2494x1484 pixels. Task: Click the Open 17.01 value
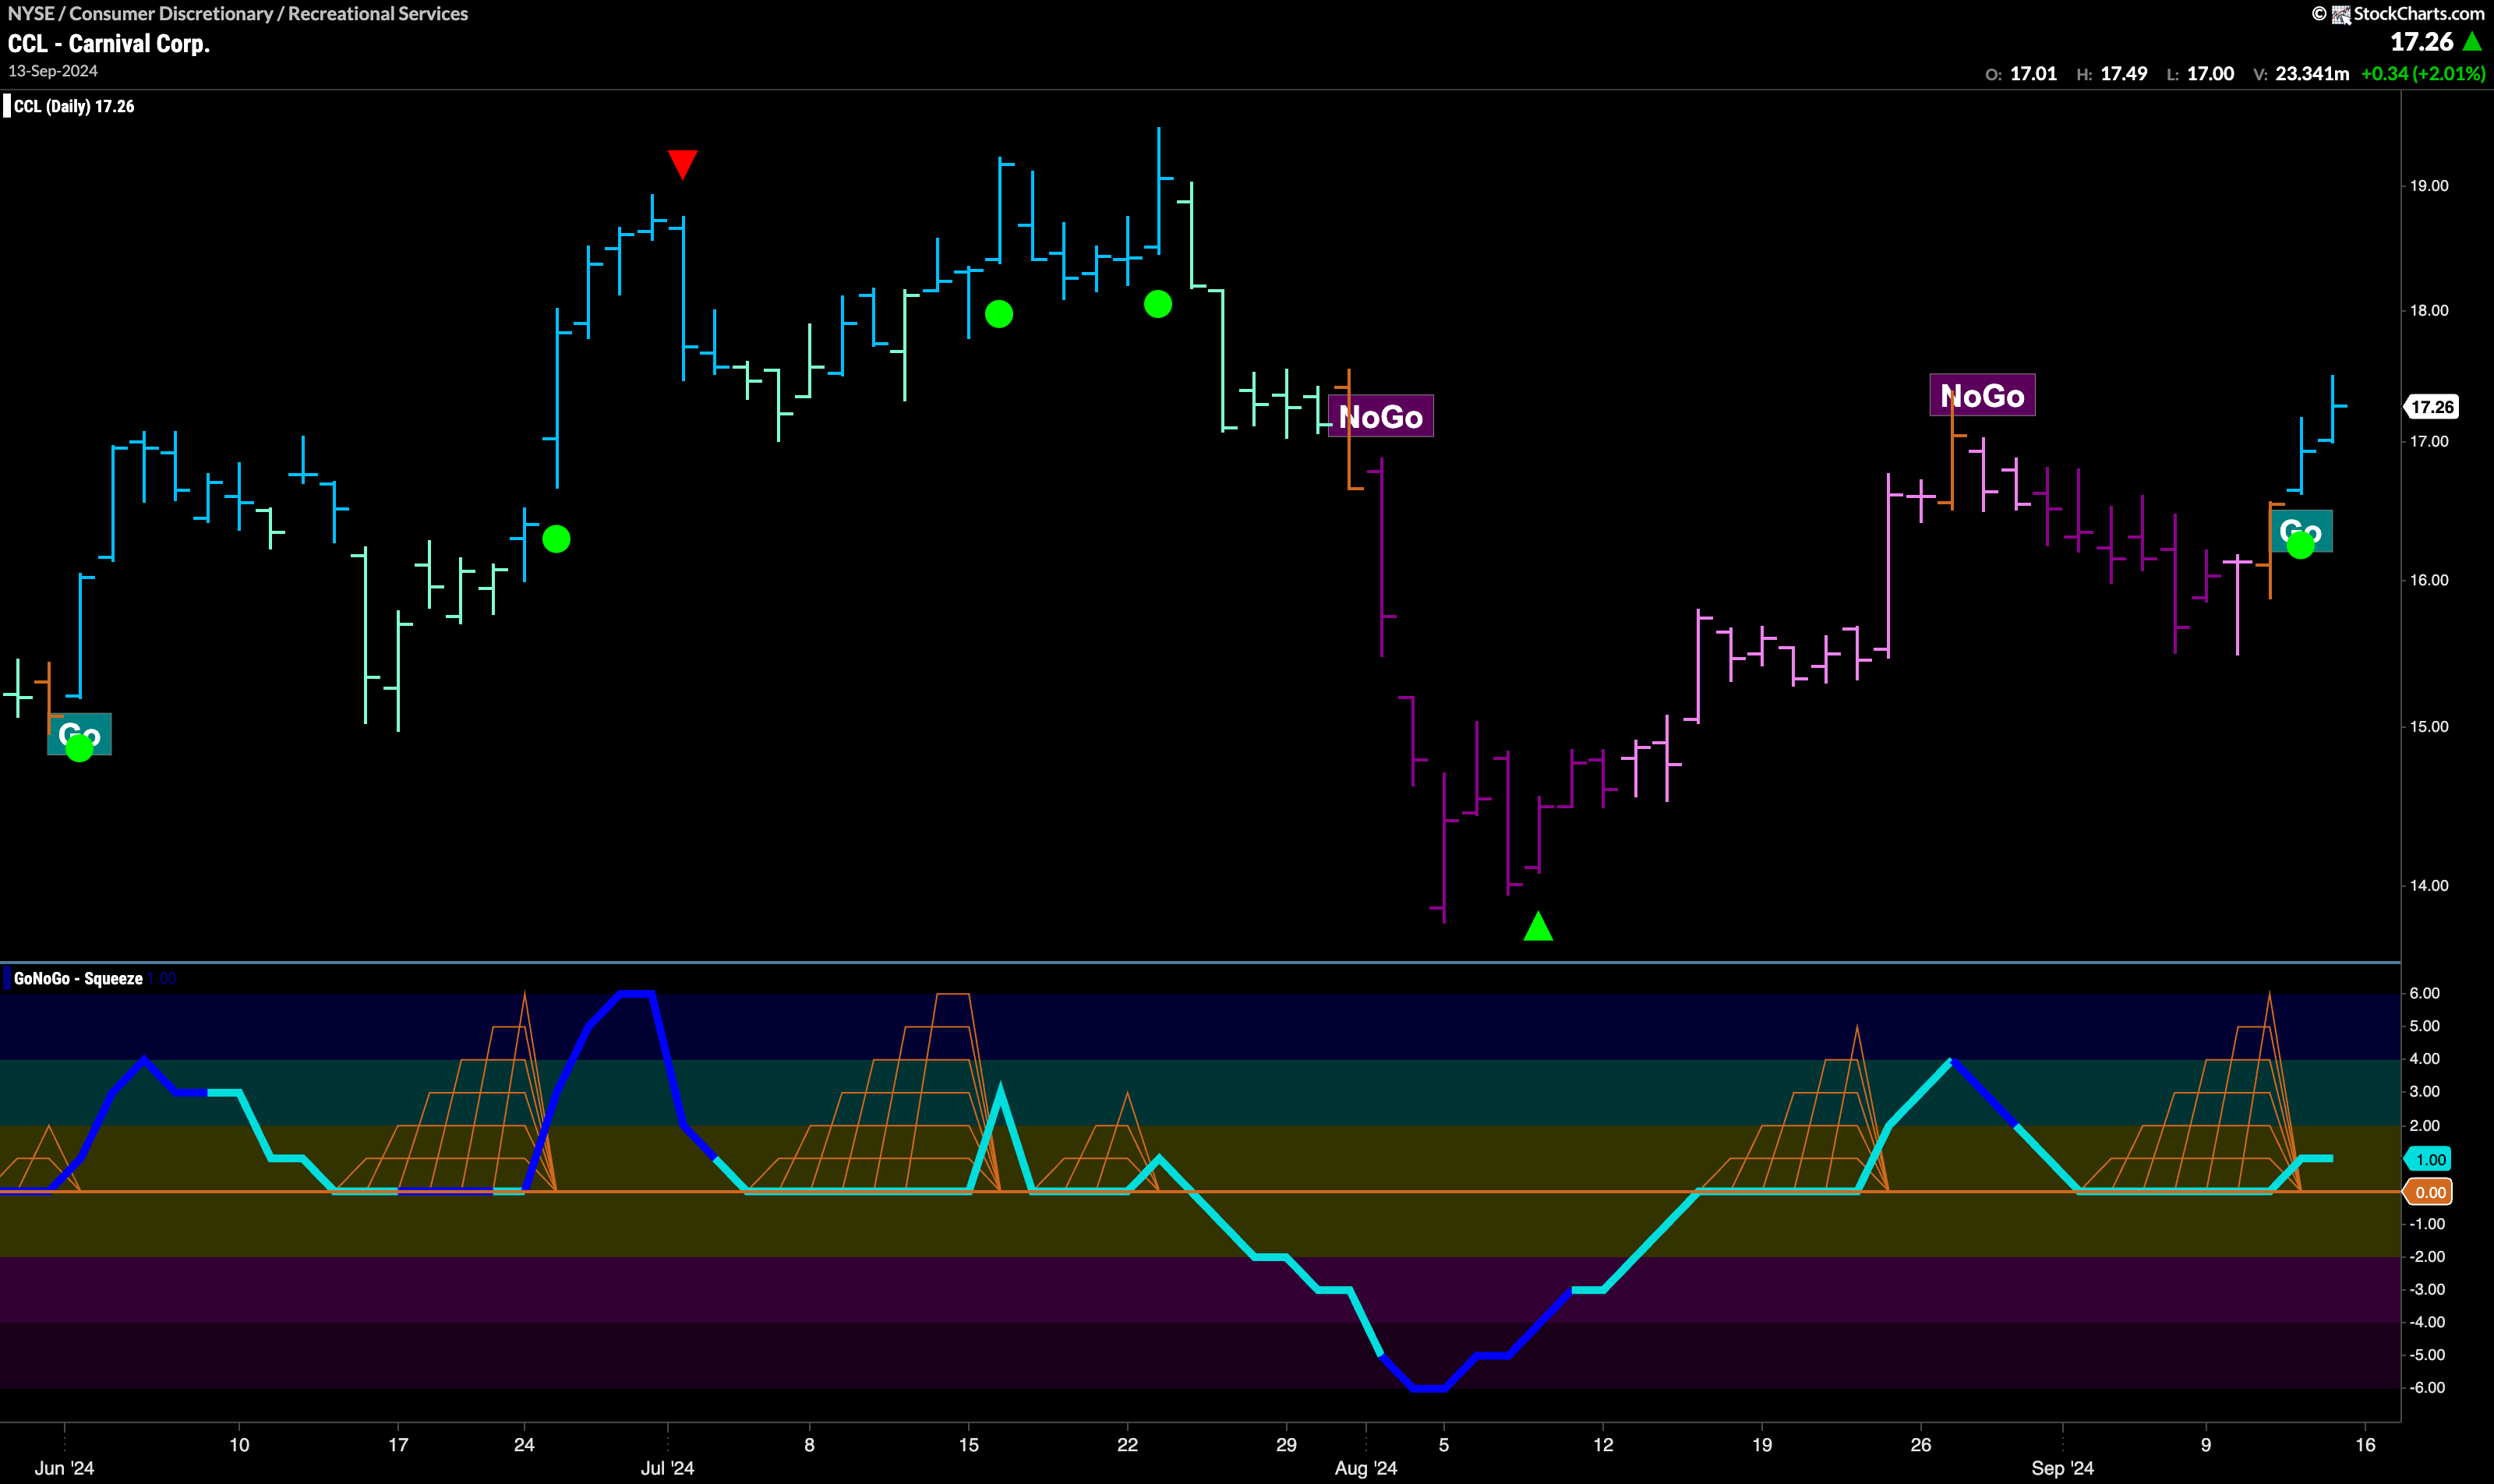pos(2033,74)
